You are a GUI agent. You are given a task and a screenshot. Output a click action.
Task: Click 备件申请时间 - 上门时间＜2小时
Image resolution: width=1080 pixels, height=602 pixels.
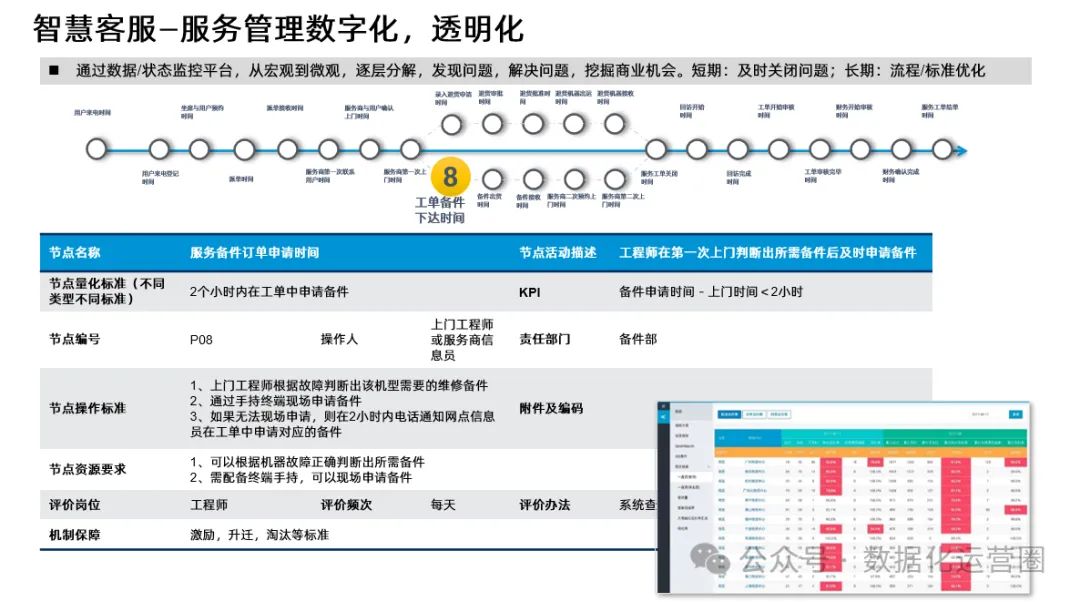coord(711,292)
